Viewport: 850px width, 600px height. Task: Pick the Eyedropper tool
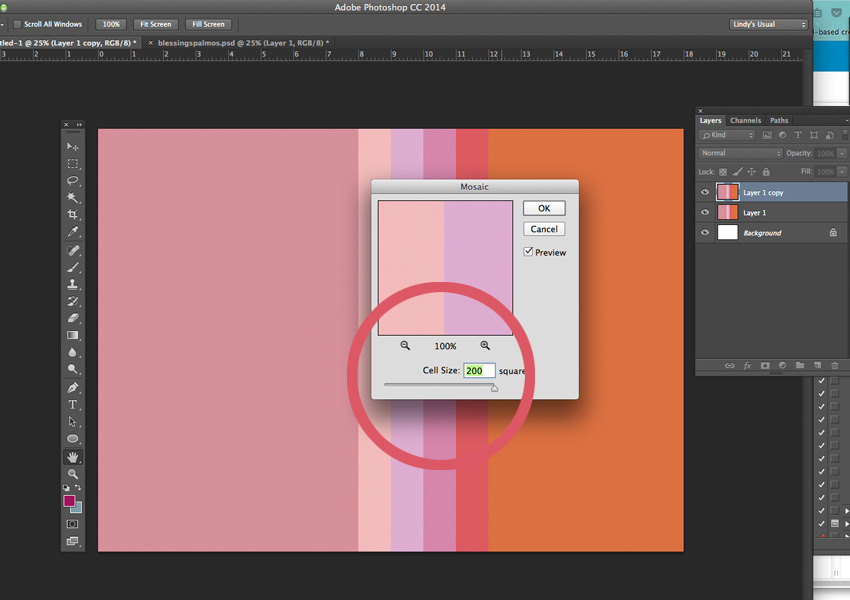click(73, 232)
